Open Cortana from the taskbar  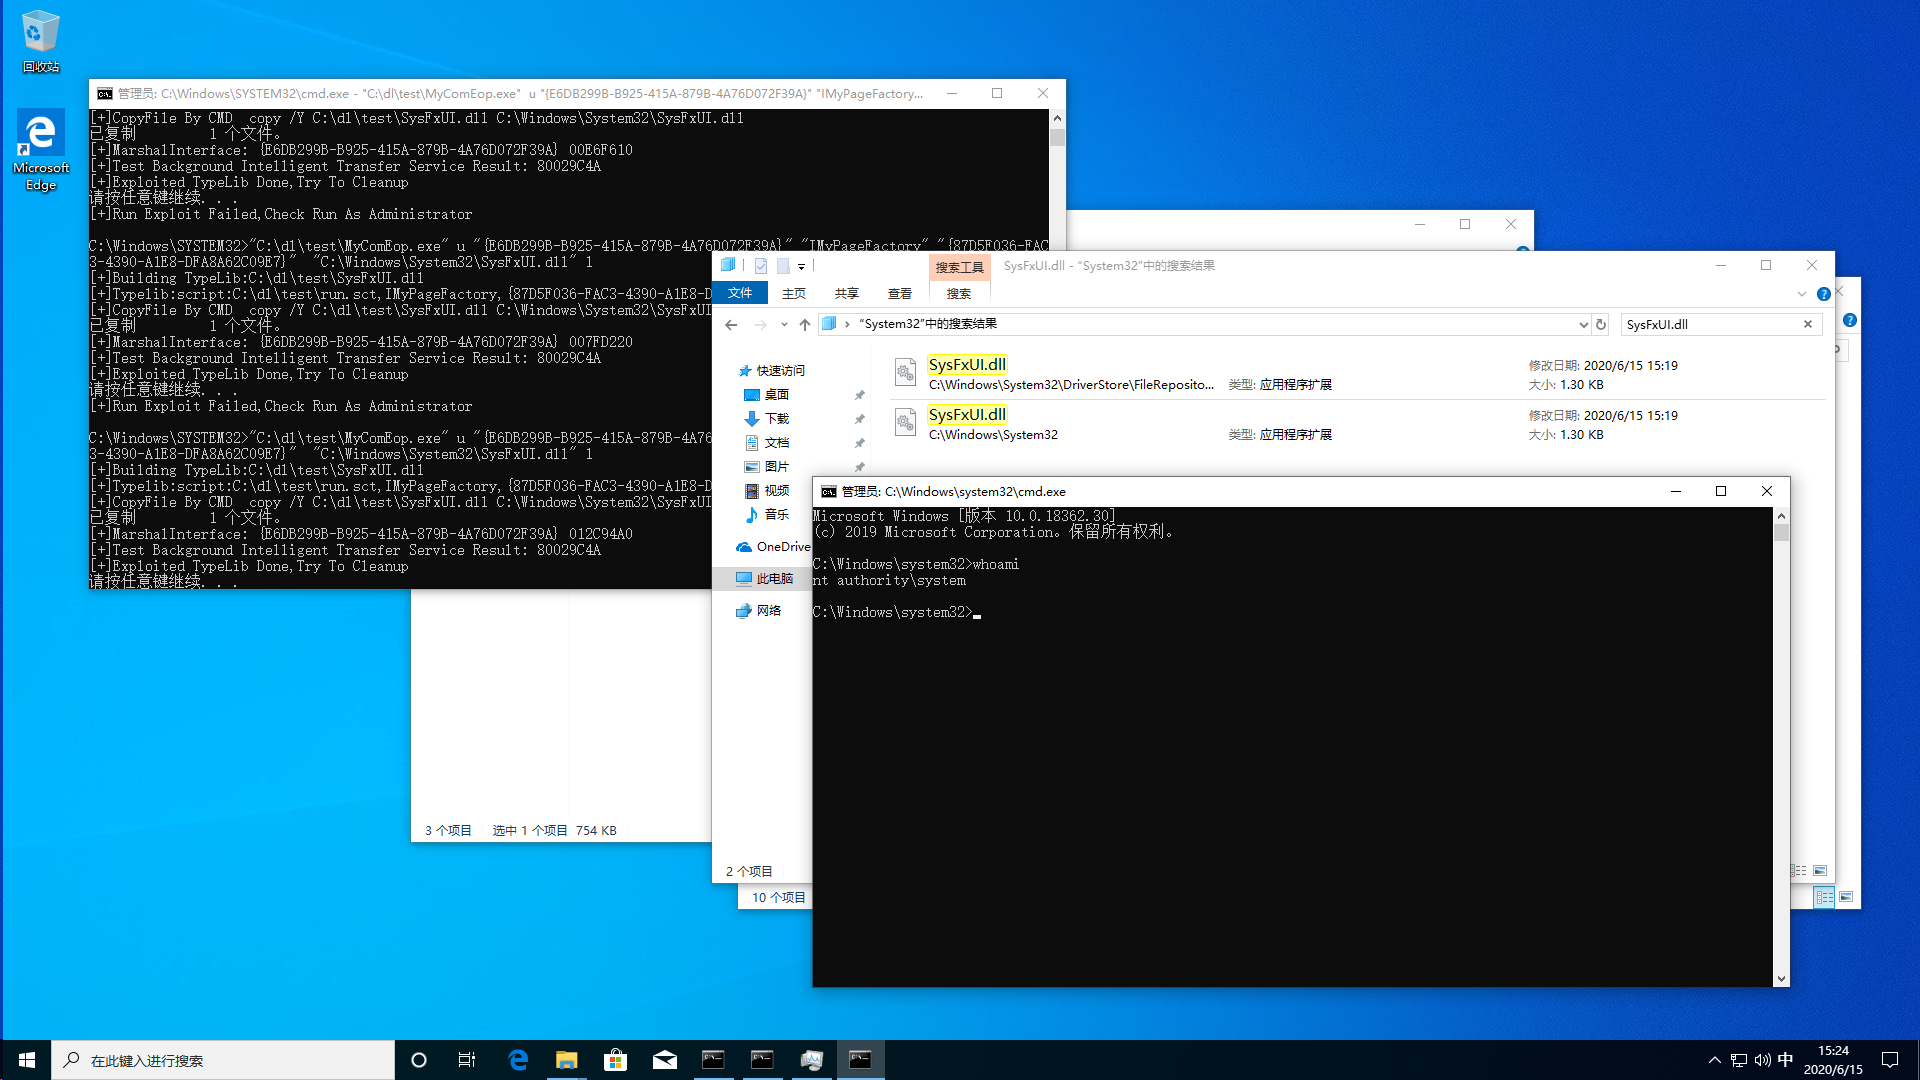419,1060
